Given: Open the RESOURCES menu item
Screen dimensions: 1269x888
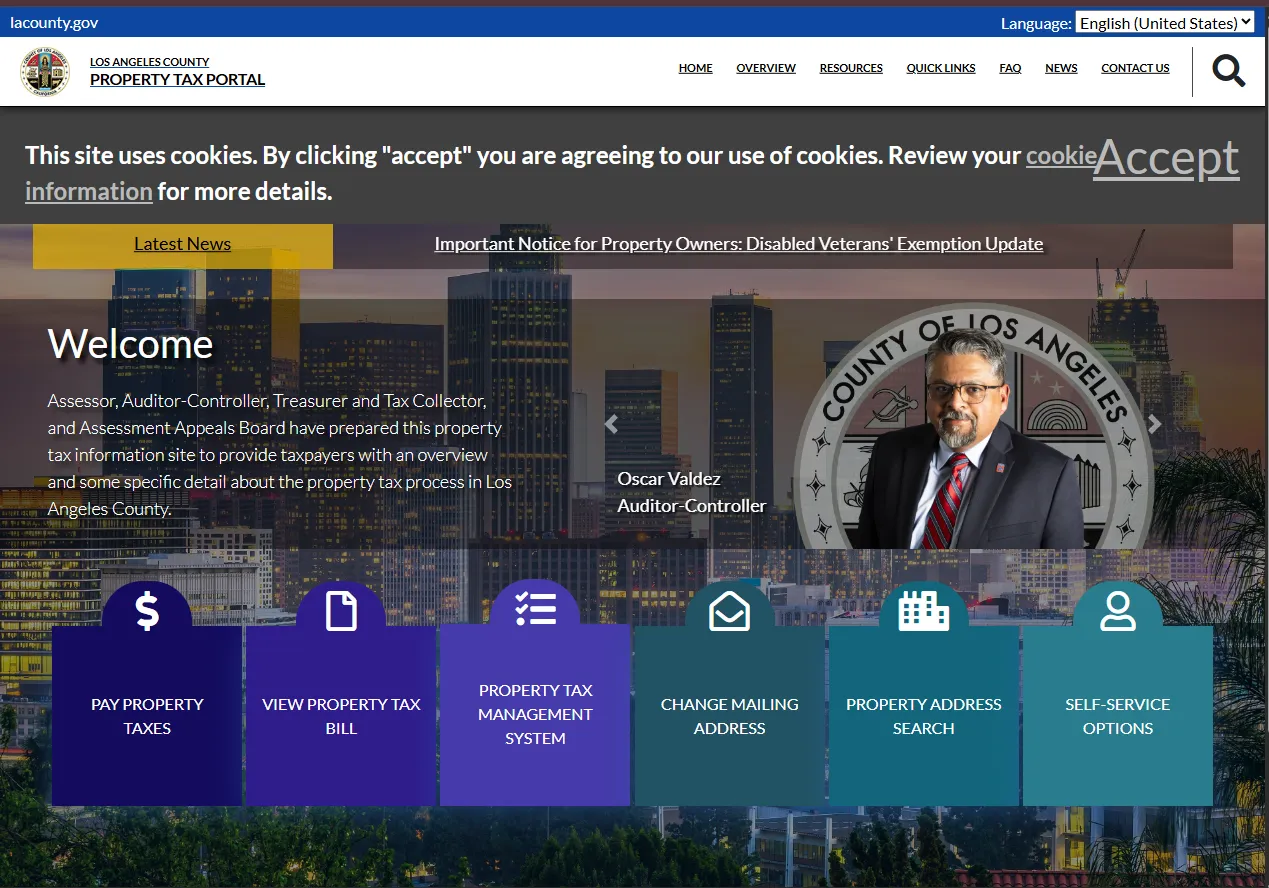Looking at the screenshot, I should [851, 68].
